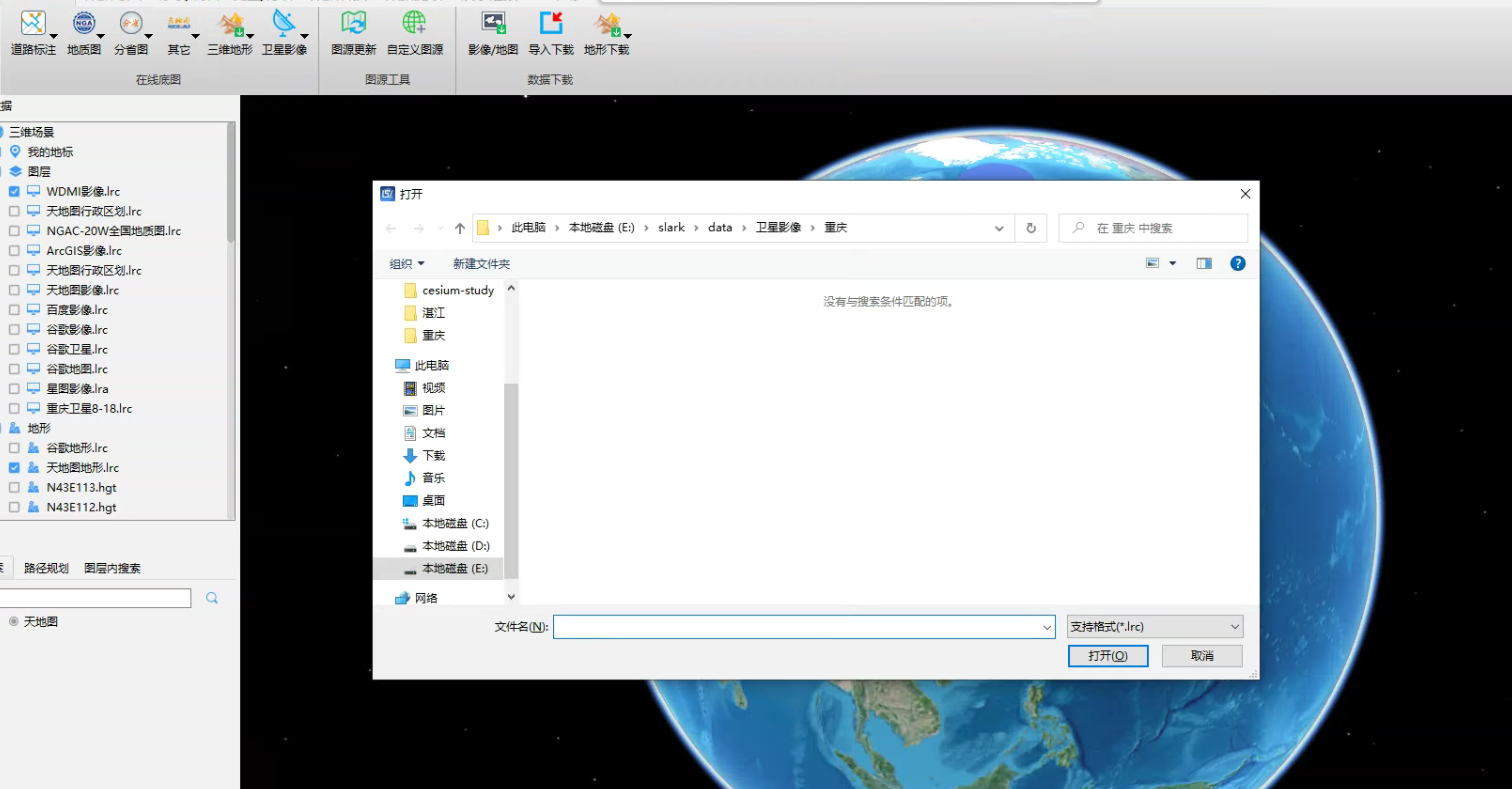1512x789 pixels.
Task: Select the 天地图 radio button
Action: (14, 622)
